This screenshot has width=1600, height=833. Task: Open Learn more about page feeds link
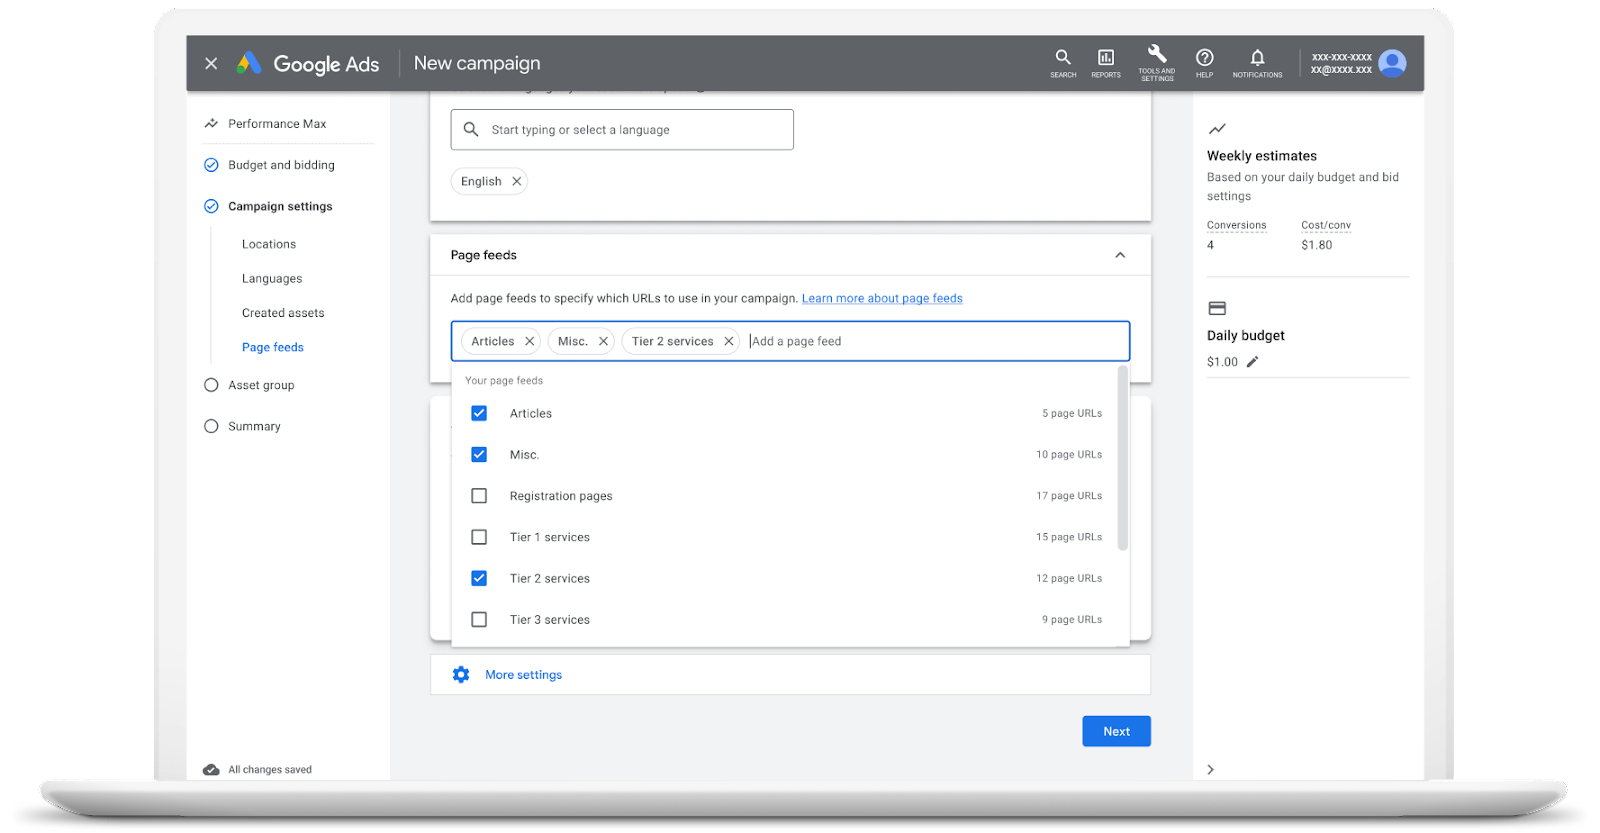pos(882,298)
